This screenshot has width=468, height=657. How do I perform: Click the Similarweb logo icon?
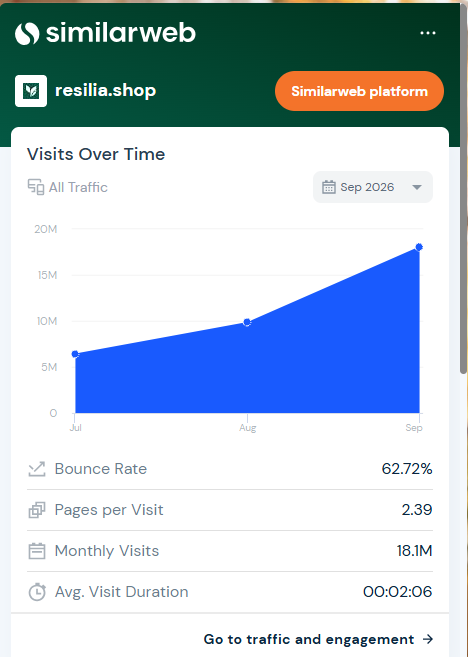(27, 33)
